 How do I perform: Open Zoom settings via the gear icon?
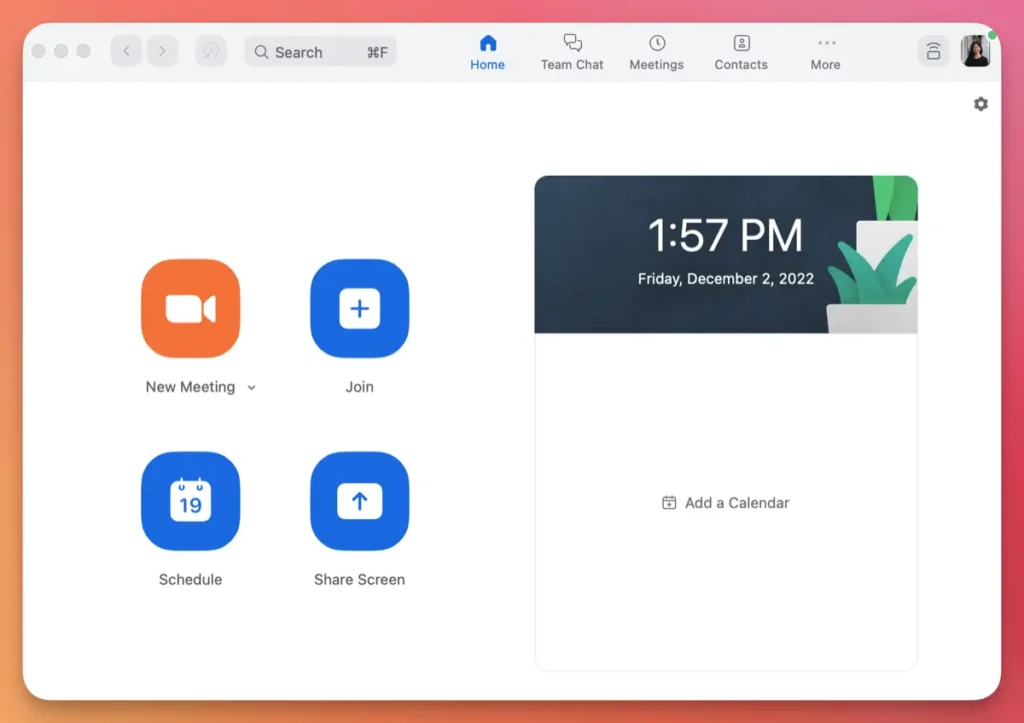point(980,103)
